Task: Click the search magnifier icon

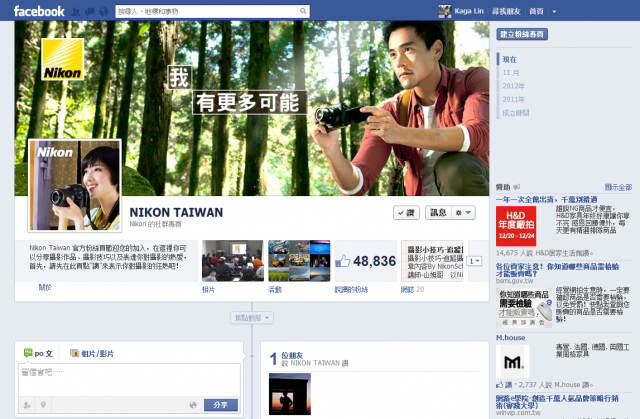Action: click(303, 11)
